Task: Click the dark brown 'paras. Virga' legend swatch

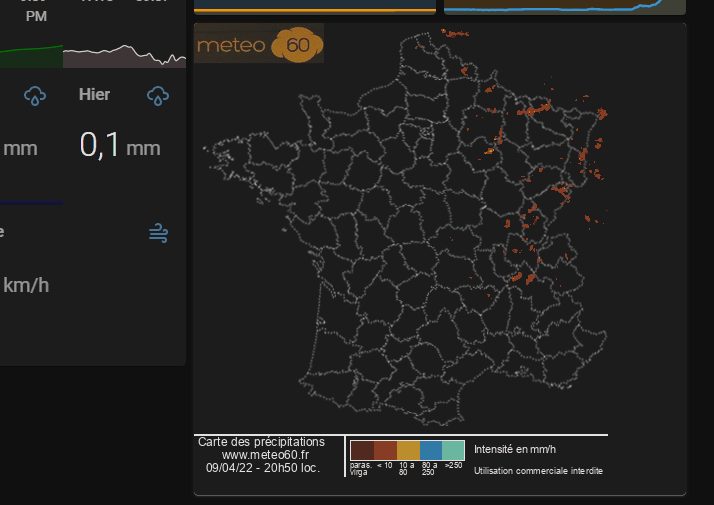Action: click(362, 450)
